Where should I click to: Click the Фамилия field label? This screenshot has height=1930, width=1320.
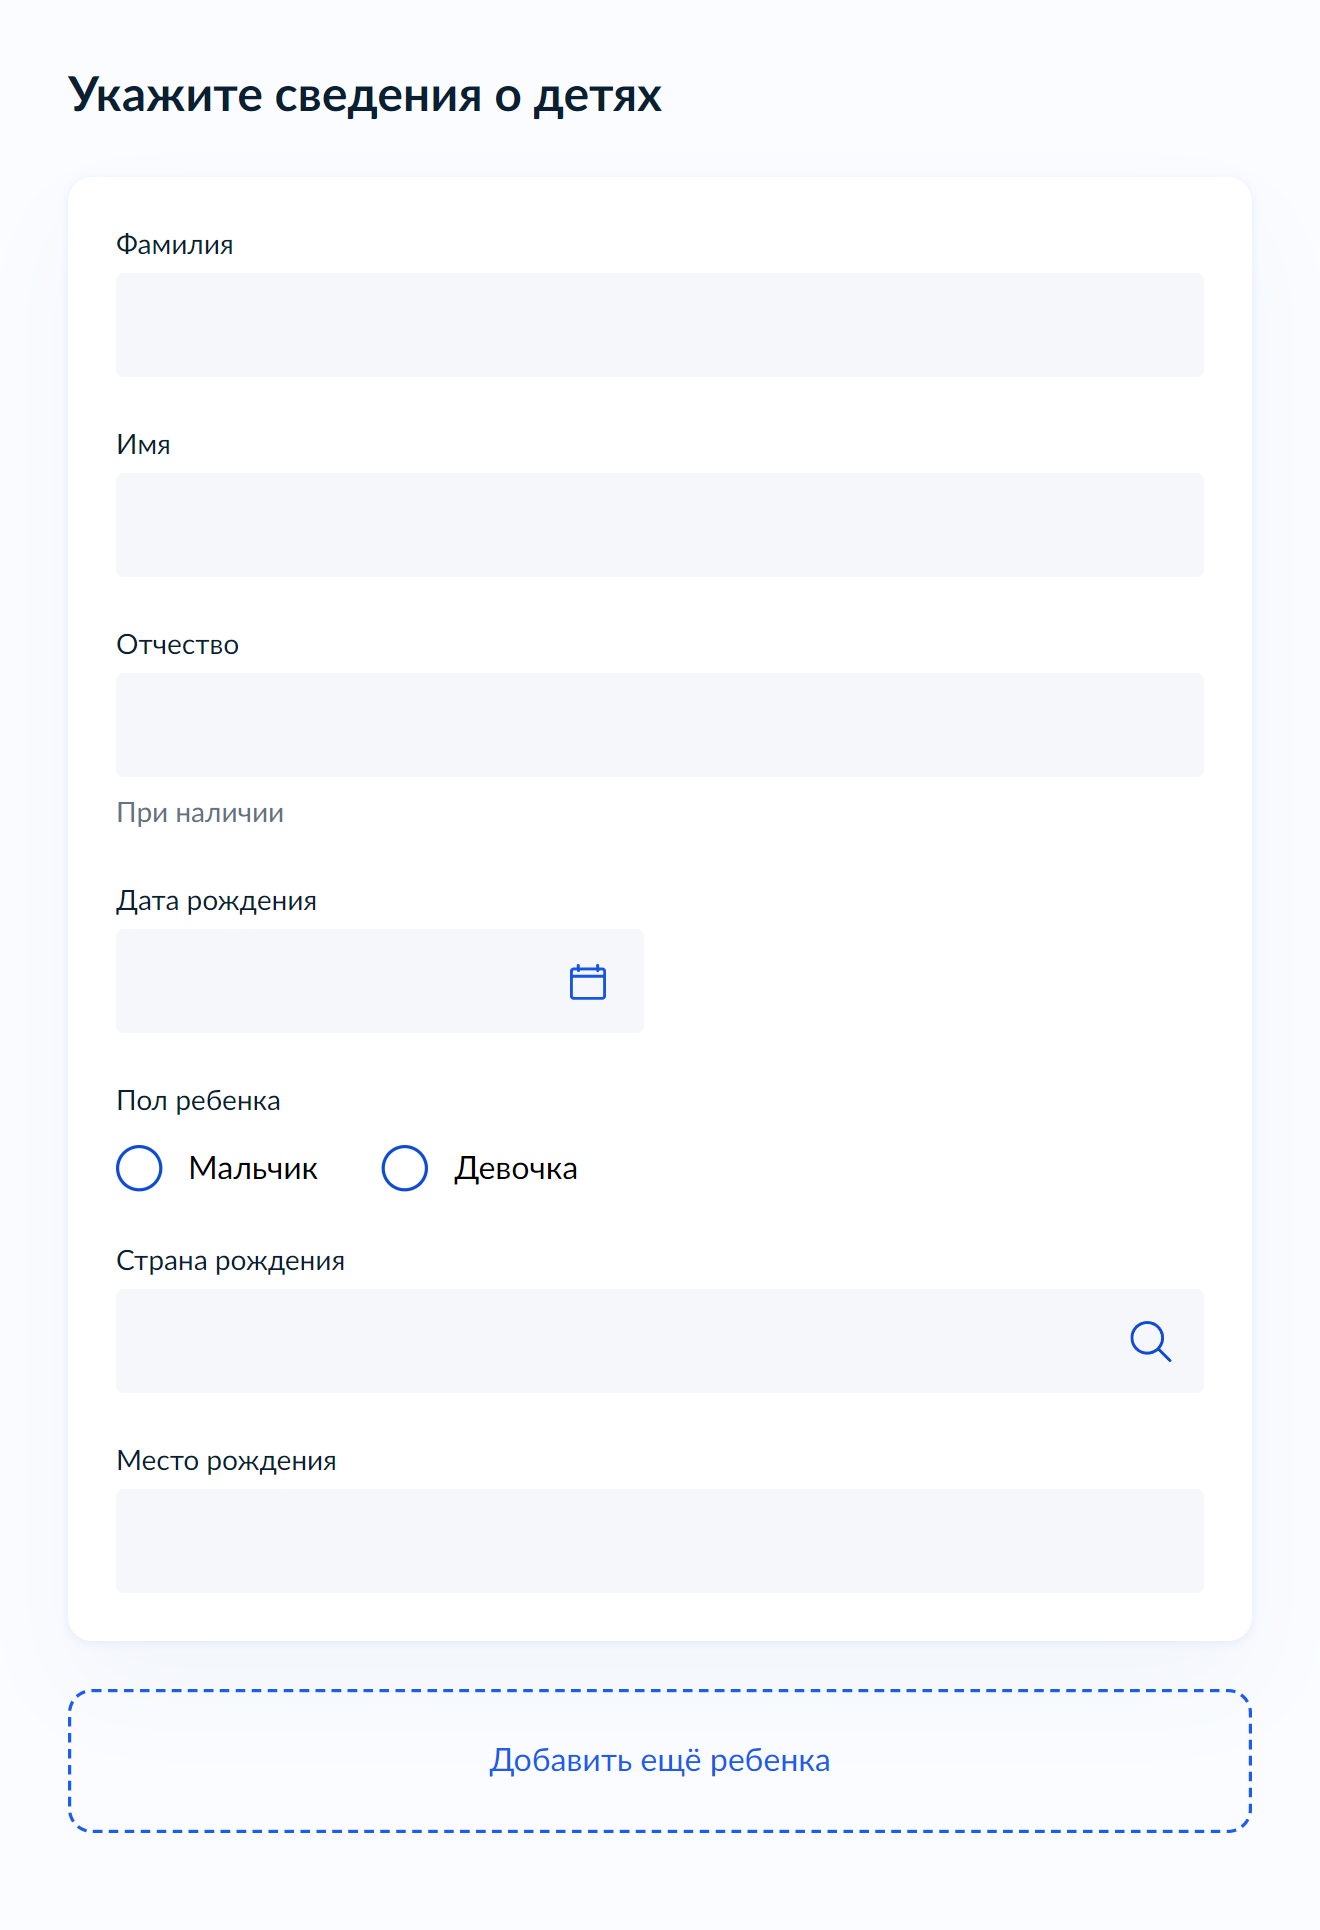point(175,245)
